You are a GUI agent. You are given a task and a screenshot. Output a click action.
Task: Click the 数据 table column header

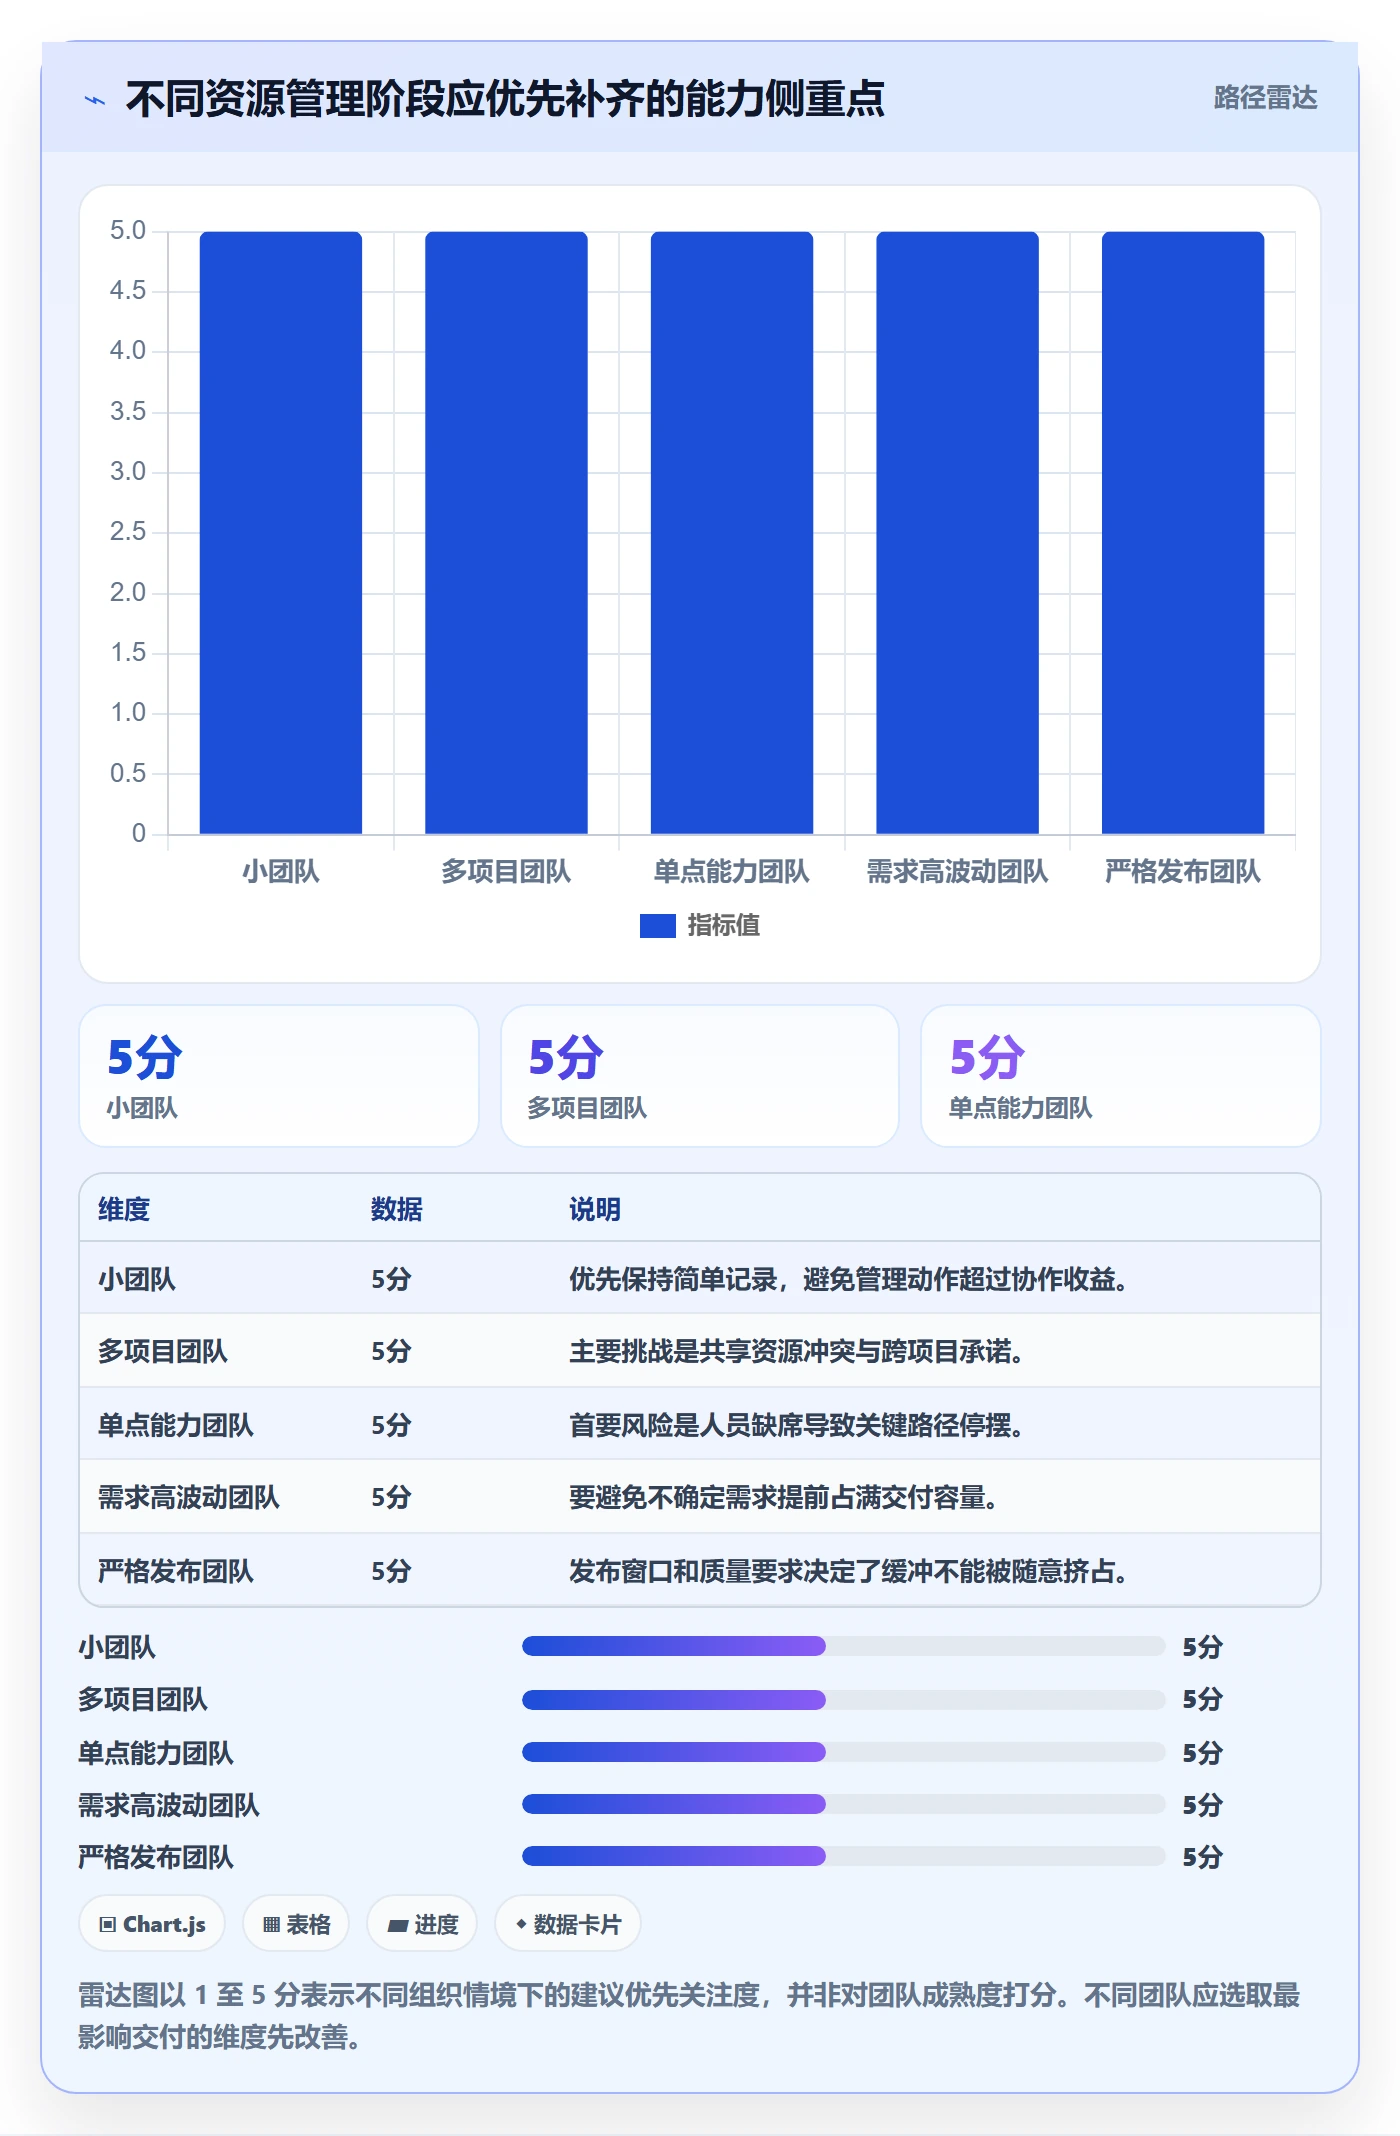click(397, 1209)
